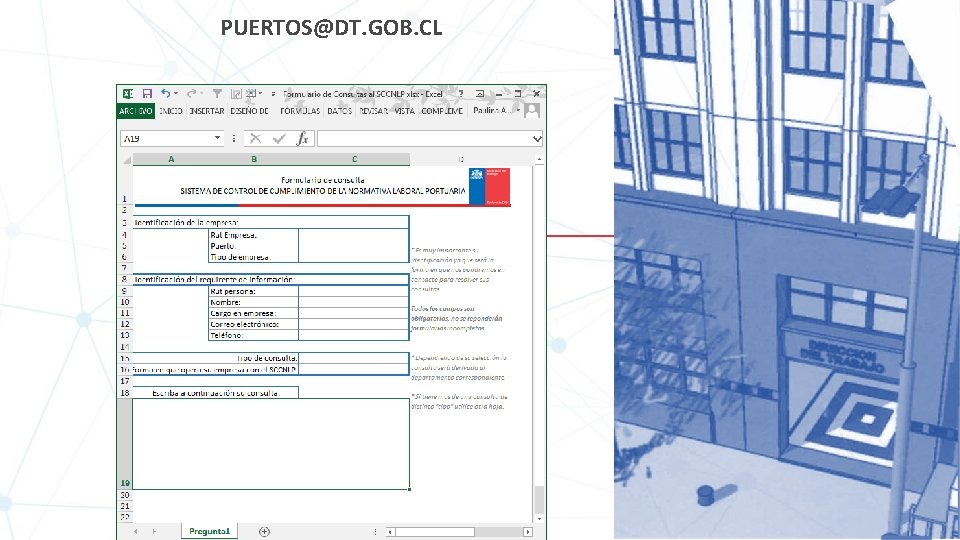Expand the formula bar chevron
This screenshot has height=540, width=960.
click(537, 139)
